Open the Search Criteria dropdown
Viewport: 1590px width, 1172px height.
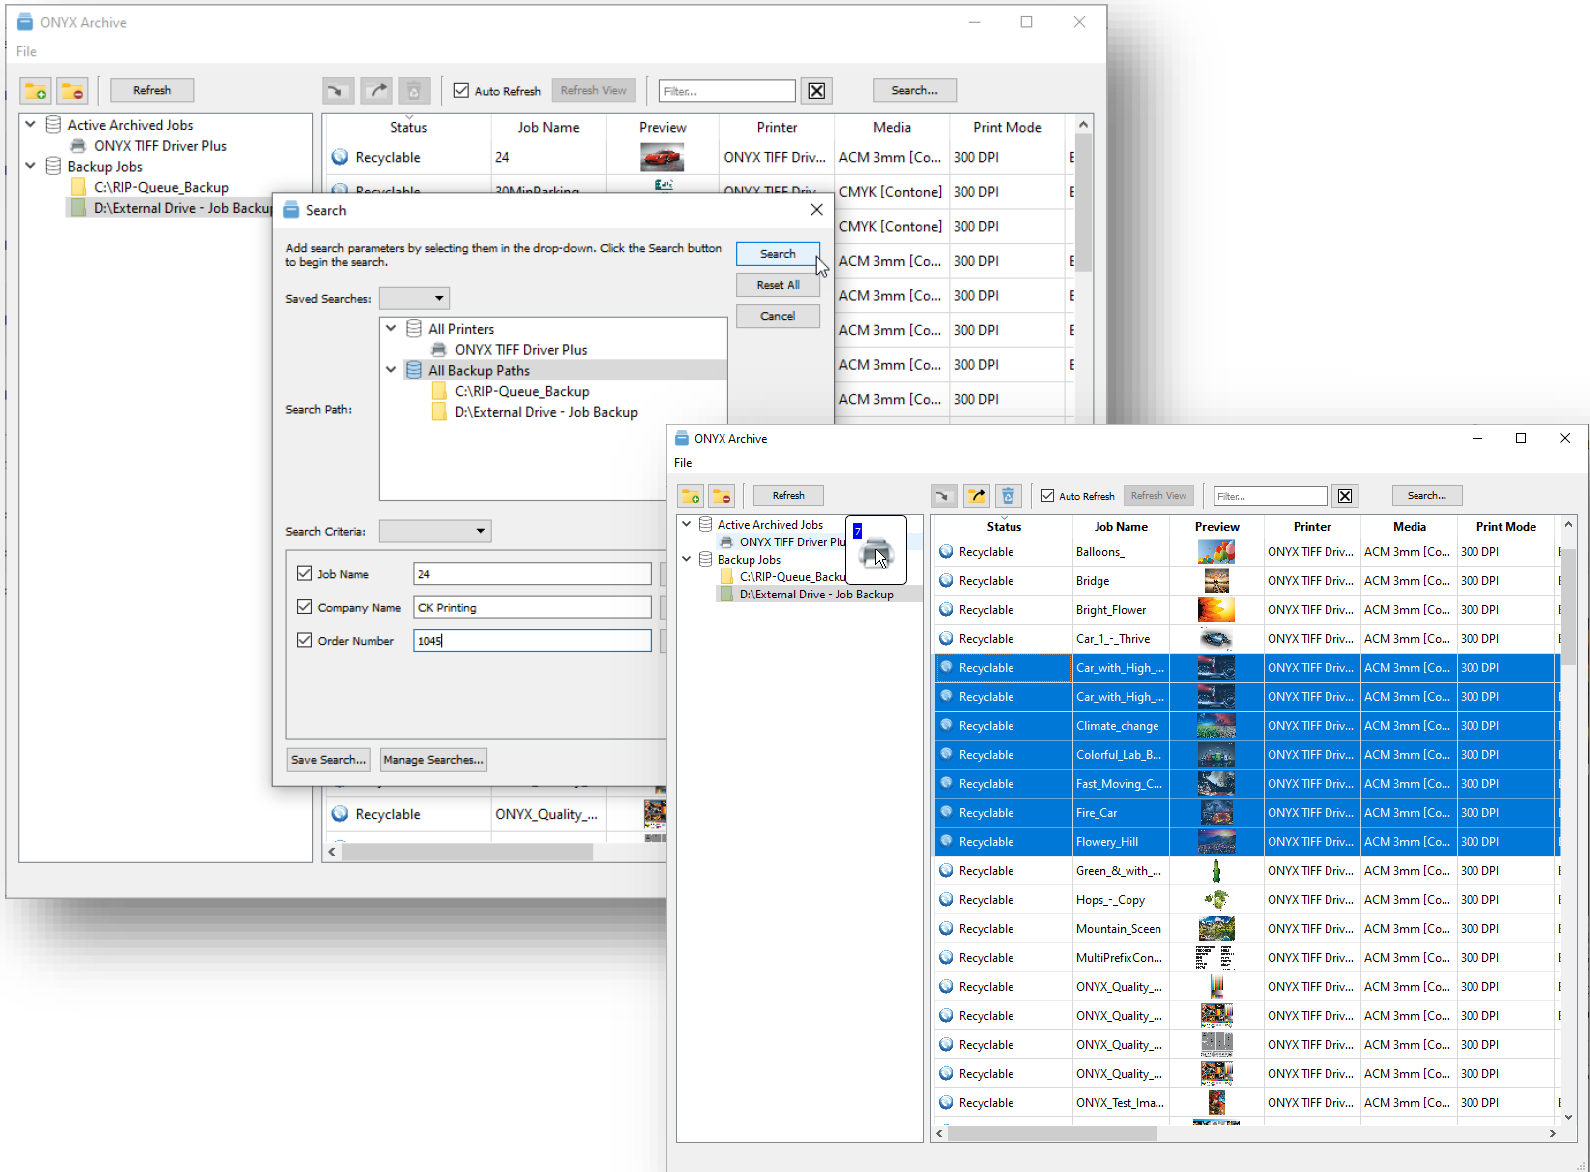435,531
